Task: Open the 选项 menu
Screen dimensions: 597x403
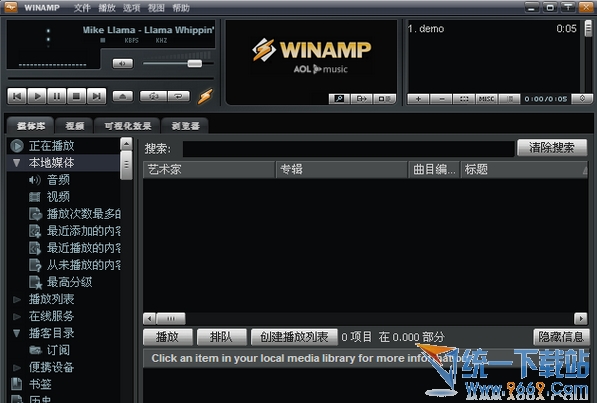Action: pyautogui.click(x=132, y=8)
